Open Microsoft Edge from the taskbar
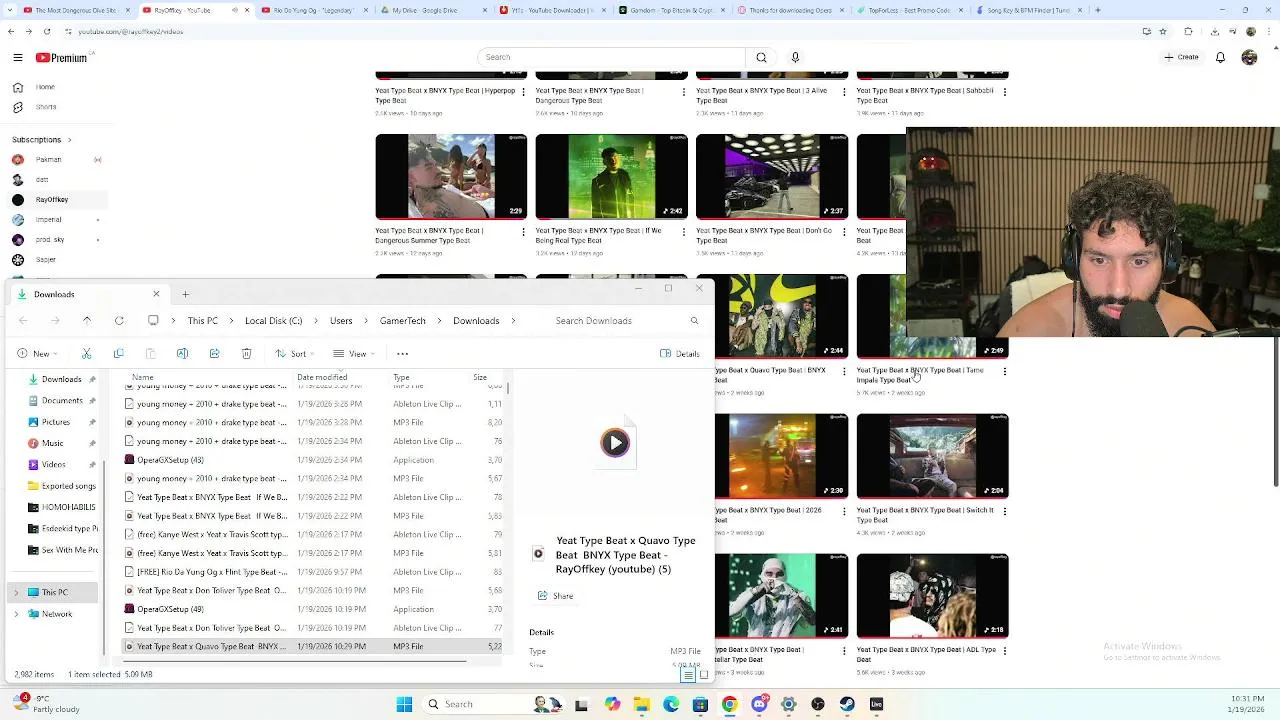This screenshot has height=720, width=1280. tap(671, 704)
